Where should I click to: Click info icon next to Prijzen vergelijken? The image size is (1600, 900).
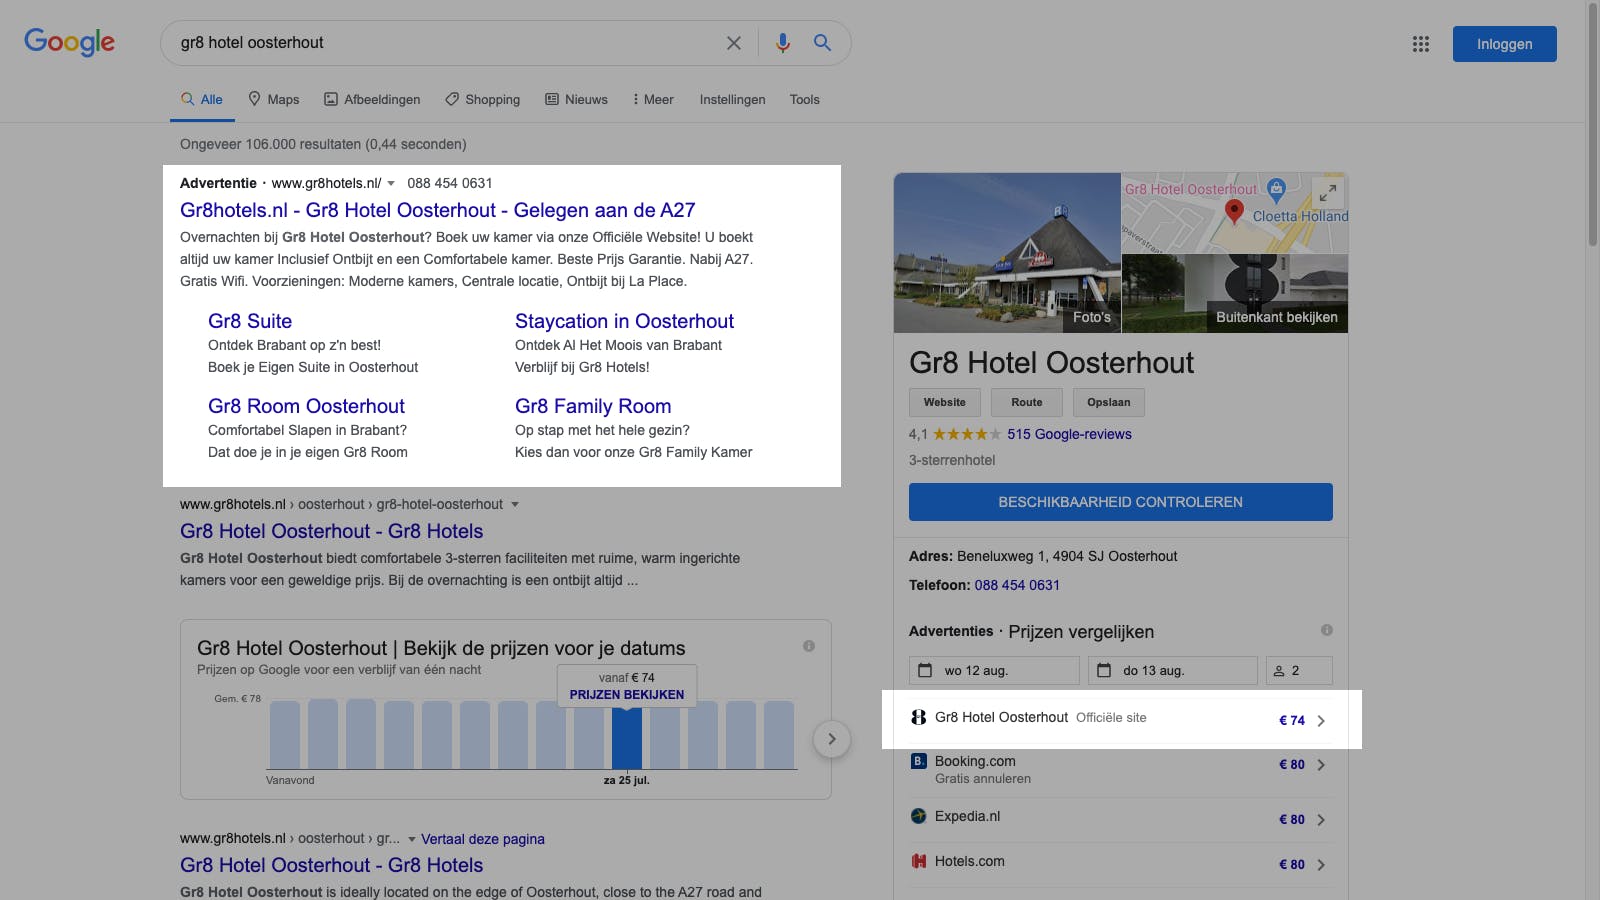click(1327, 630)
